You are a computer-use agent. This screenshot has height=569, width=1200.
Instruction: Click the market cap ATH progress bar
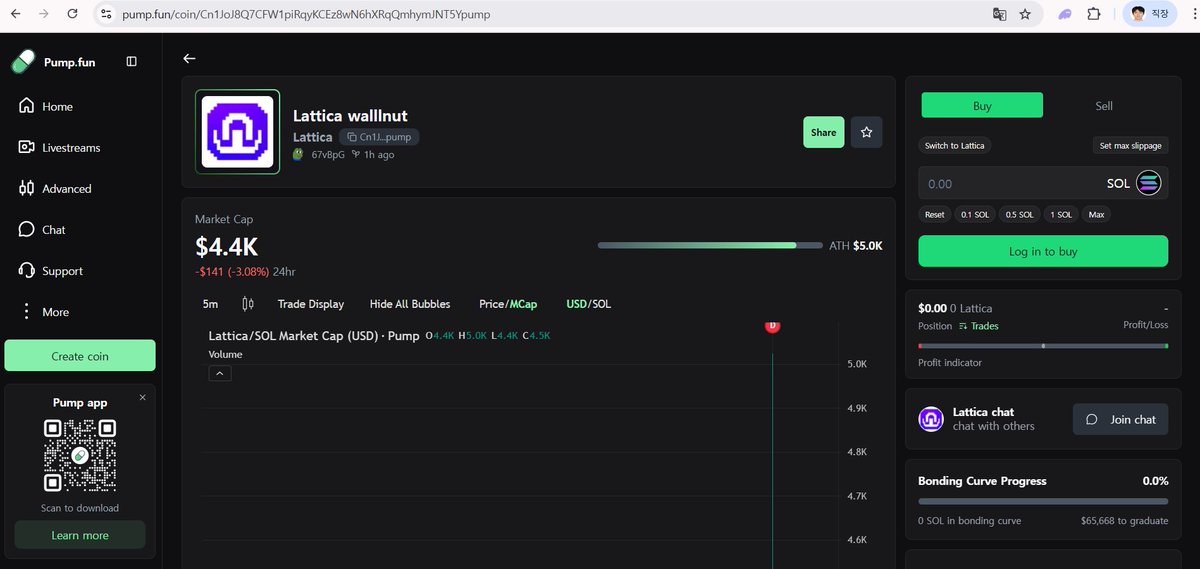pyautogui.click(x=709, y=245)
